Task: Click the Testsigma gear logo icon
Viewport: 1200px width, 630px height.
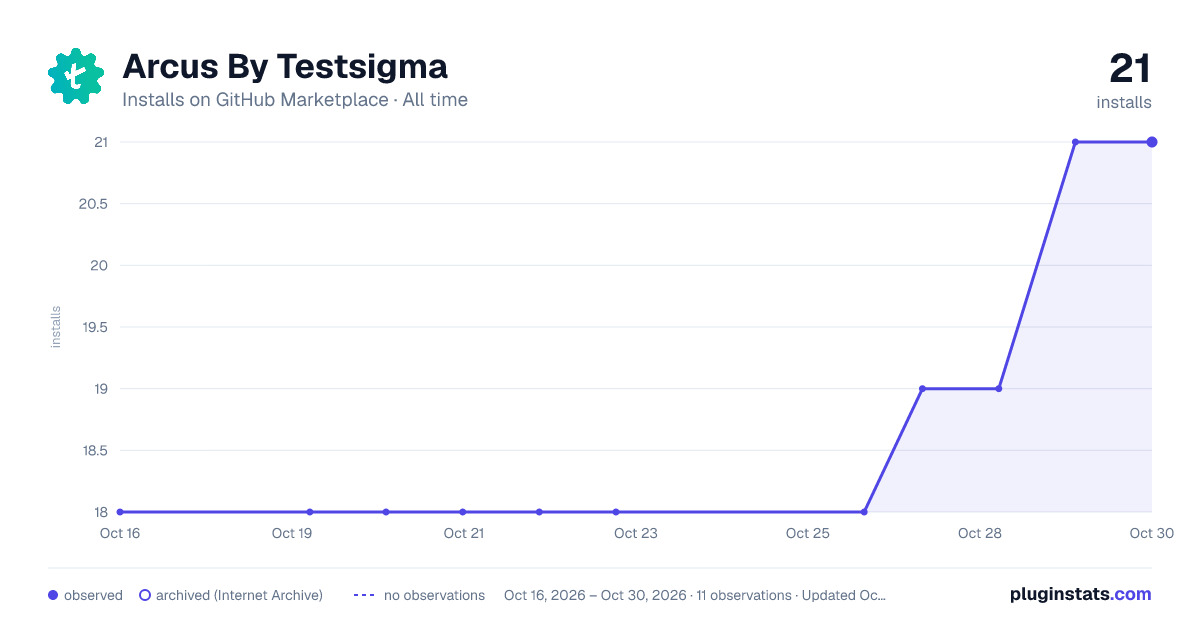Action: click(76, 76)
